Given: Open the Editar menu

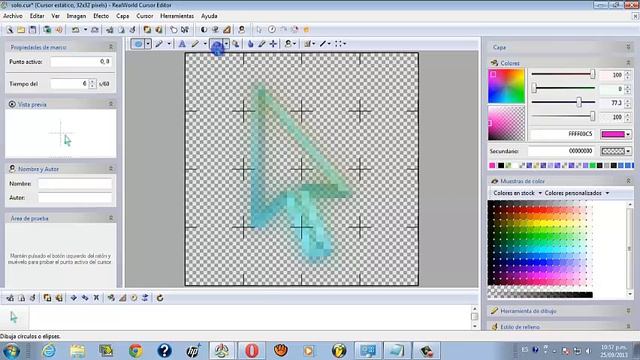Looking at the screenshot, I should 37,16.
